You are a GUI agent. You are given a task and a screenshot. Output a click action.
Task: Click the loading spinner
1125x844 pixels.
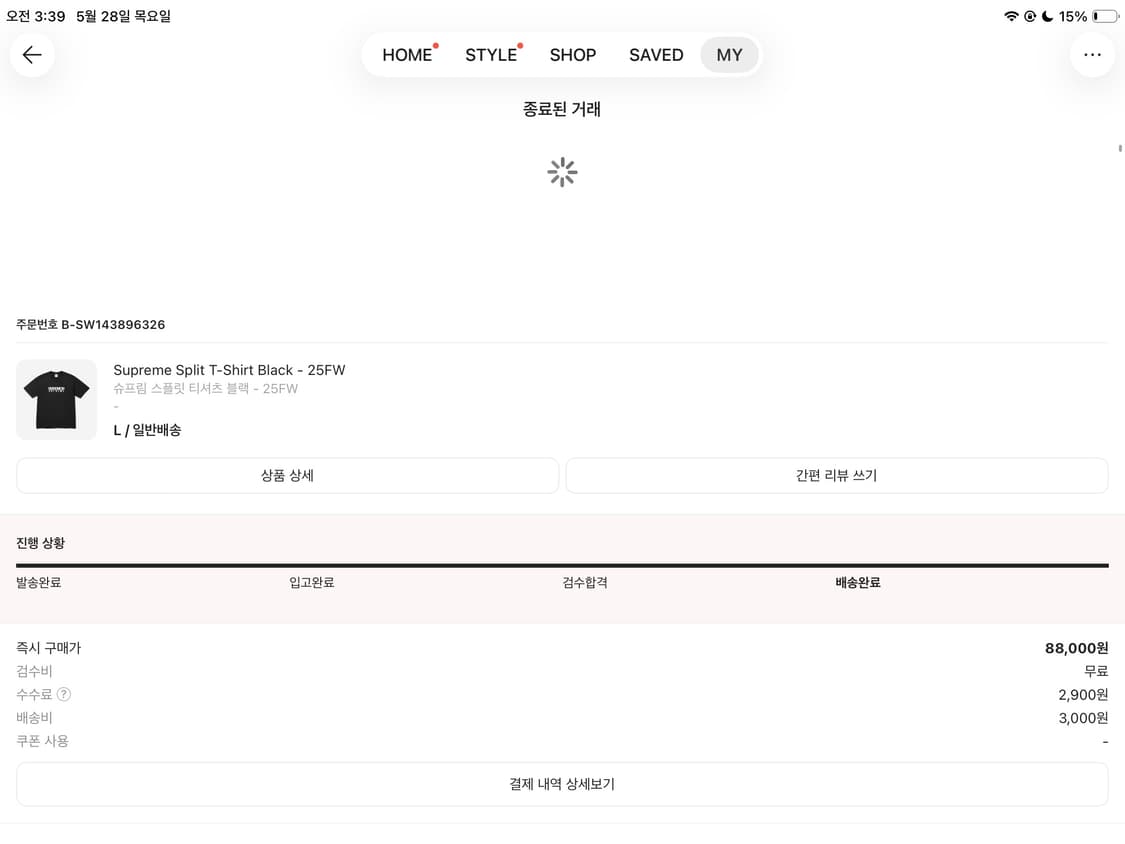(x=562, y=172)
